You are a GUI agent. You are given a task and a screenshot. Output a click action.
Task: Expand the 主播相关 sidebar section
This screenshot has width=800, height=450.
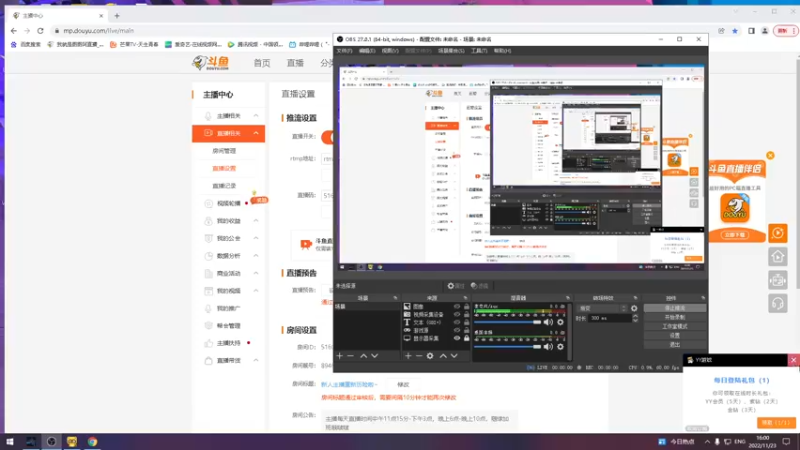[256, 116]
